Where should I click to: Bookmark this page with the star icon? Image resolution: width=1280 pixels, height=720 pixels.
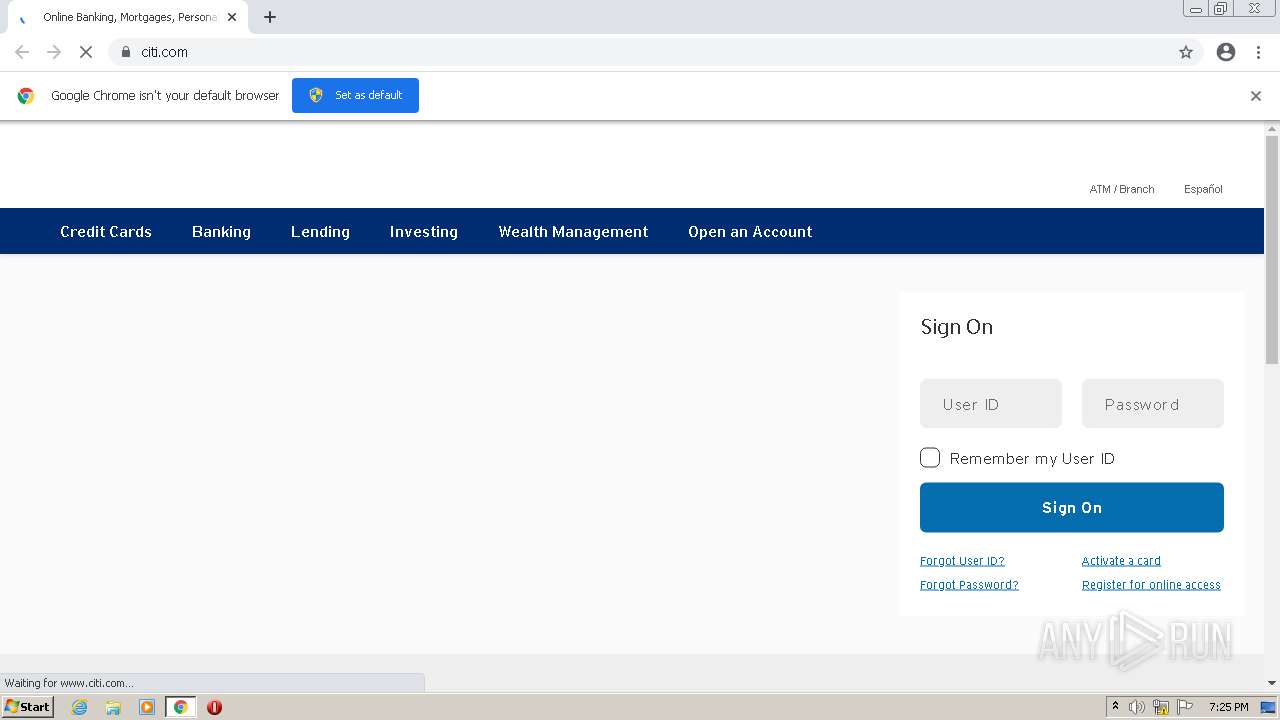click(x=1186, y=52)
